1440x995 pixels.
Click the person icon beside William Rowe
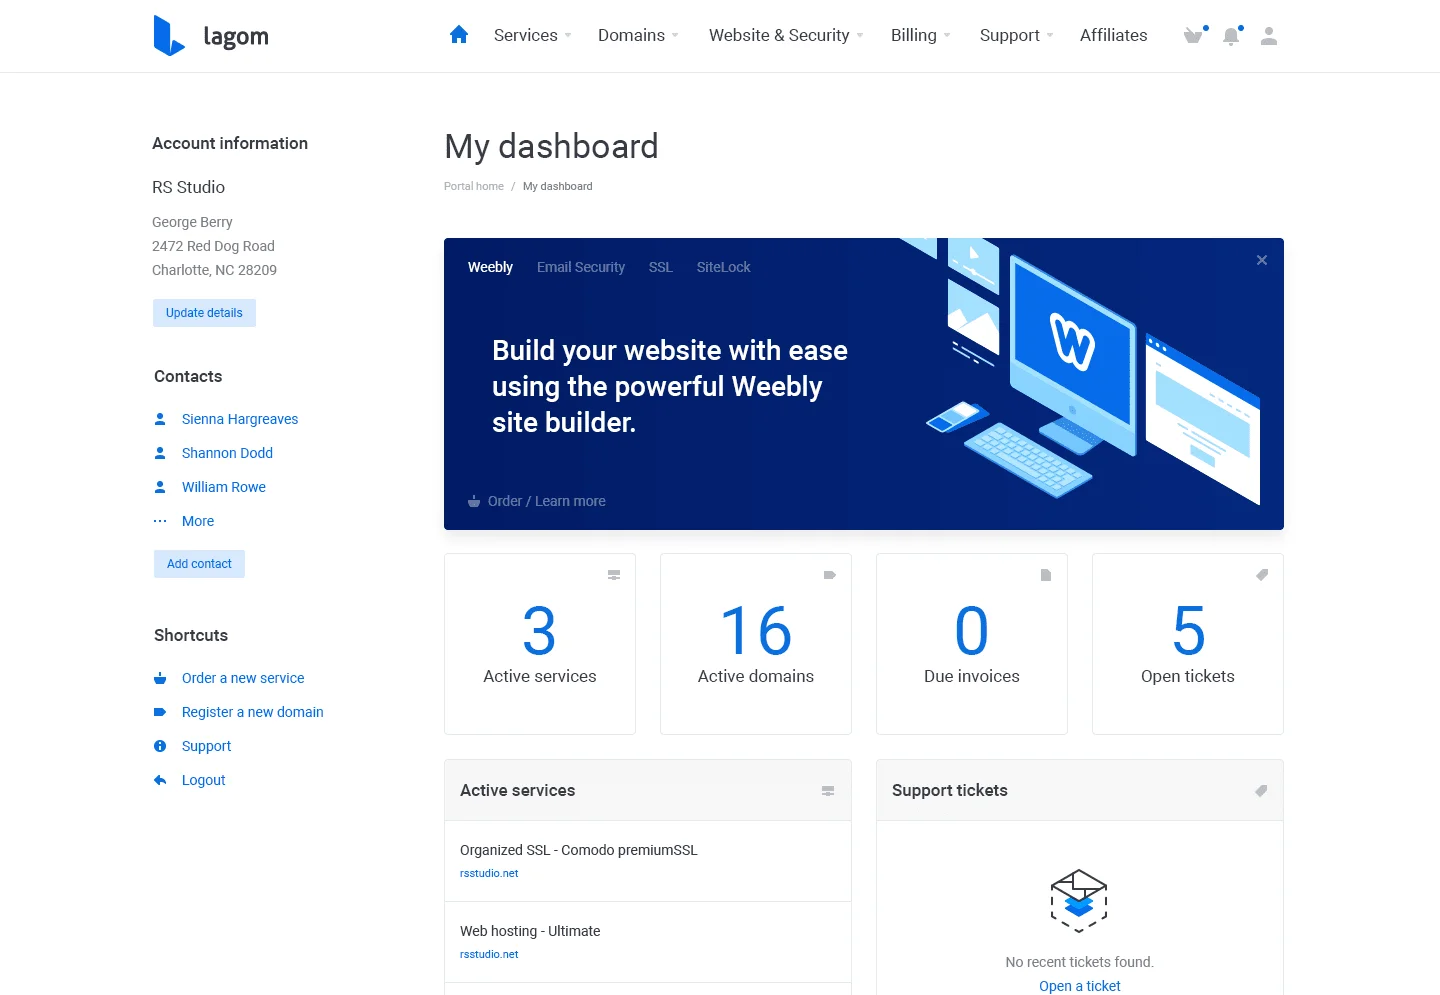click(160, 487)
